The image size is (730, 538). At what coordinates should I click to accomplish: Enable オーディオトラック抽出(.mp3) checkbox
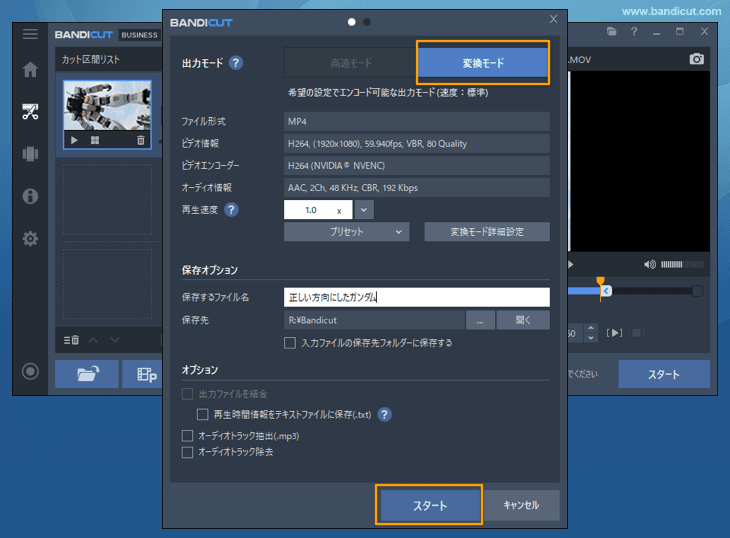187,436
